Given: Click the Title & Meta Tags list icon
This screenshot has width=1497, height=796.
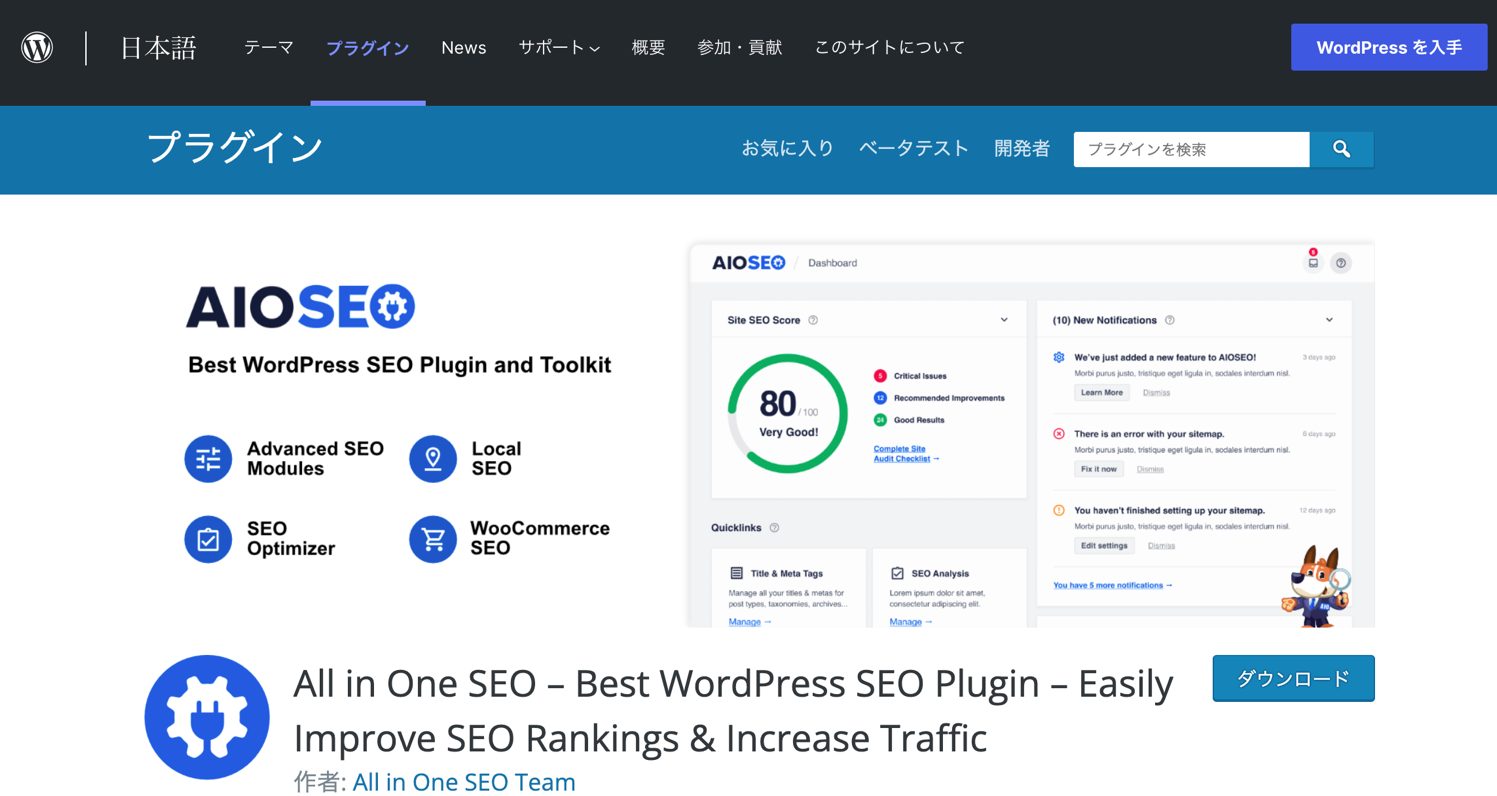Looking at the screenshot, I should (x=736, y=573).
